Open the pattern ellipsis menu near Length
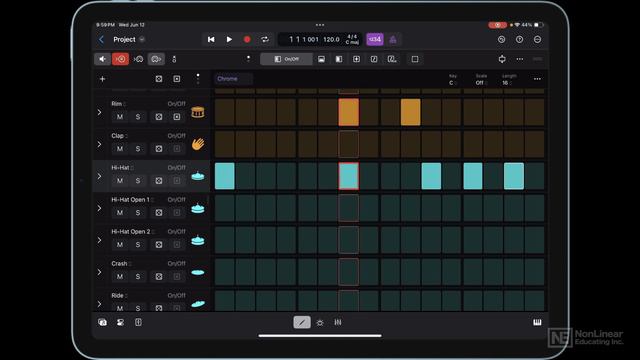 point(537,79)
